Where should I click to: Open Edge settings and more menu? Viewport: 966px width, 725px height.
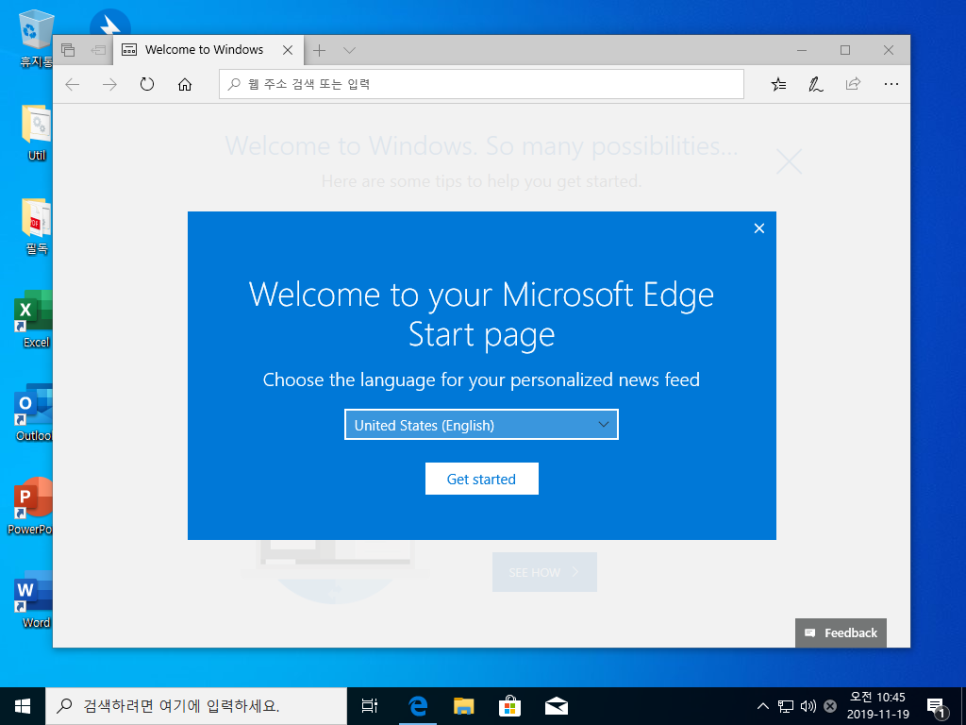[891, 84]
